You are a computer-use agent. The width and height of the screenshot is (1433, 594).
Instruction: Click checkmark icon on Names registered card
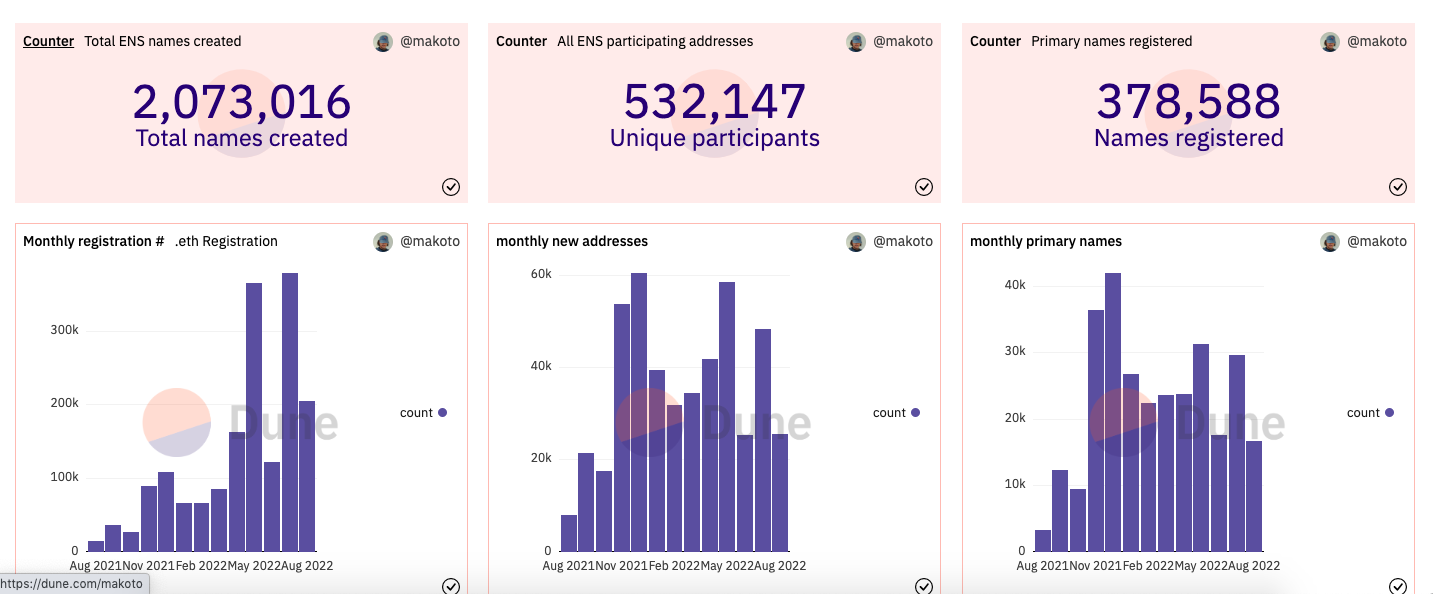click(1398, 187)
